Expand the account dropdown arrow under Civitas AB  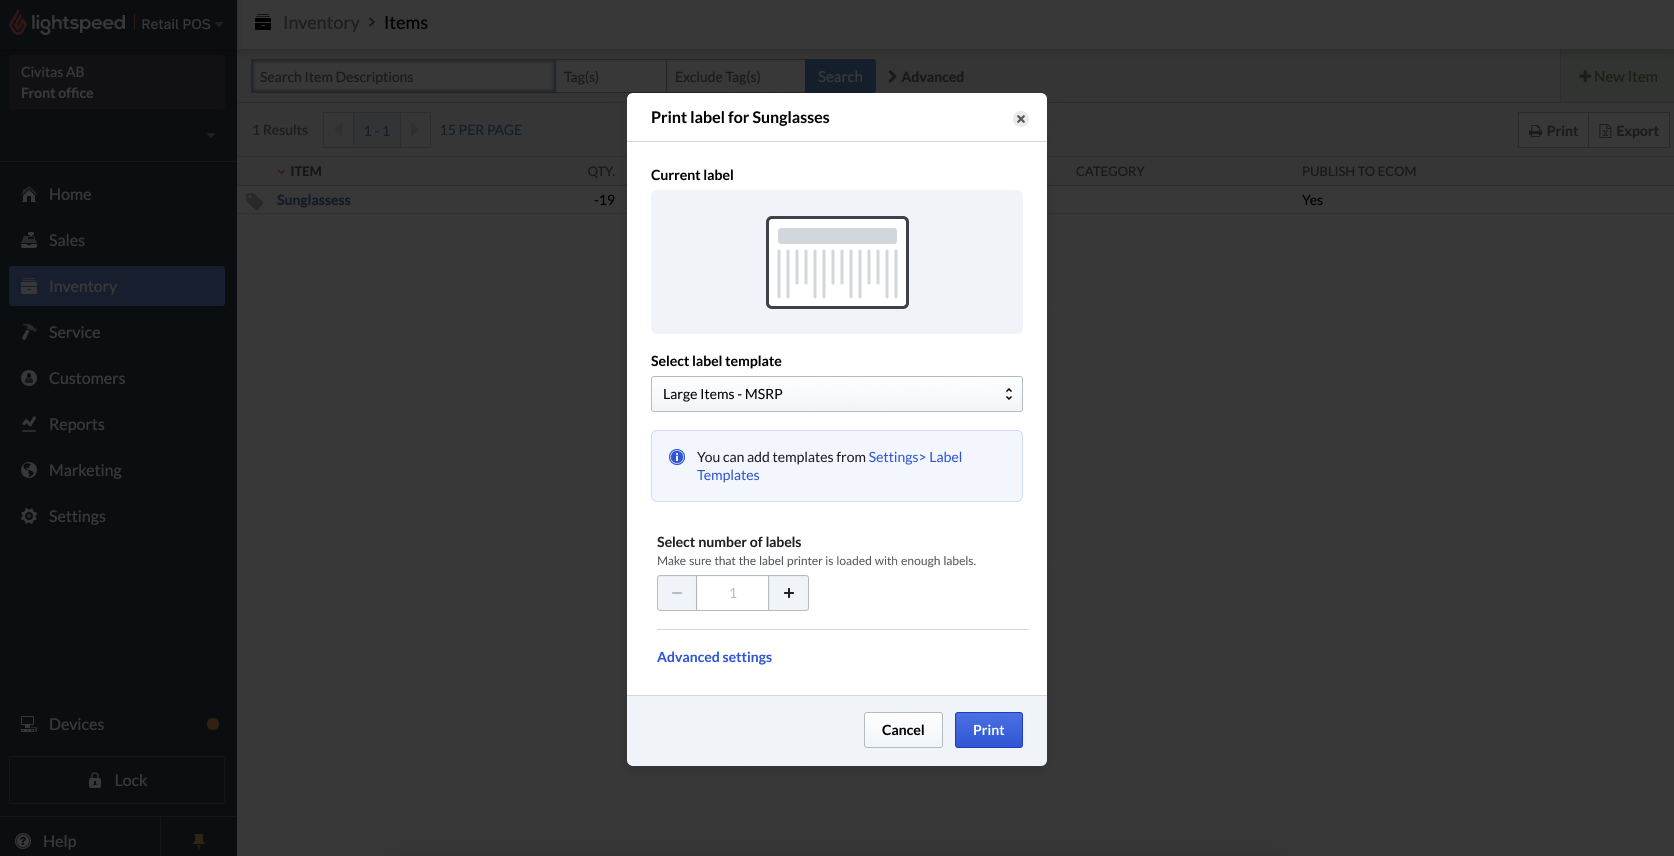pyautogui.click(x=211, y=135)
